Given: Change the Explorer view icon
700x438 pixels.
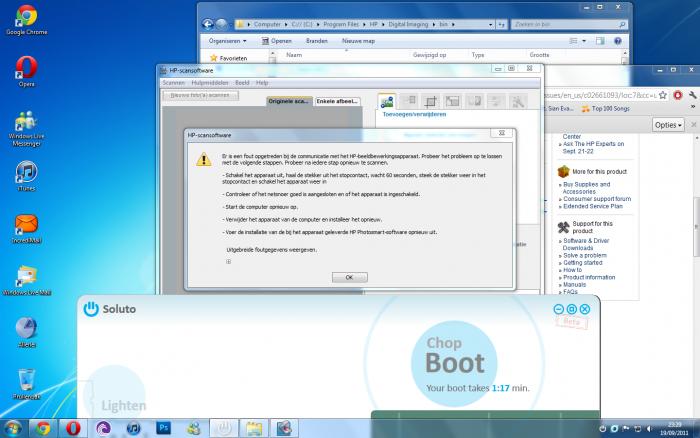Looking at the screenshot, I should tap(574, 41).
